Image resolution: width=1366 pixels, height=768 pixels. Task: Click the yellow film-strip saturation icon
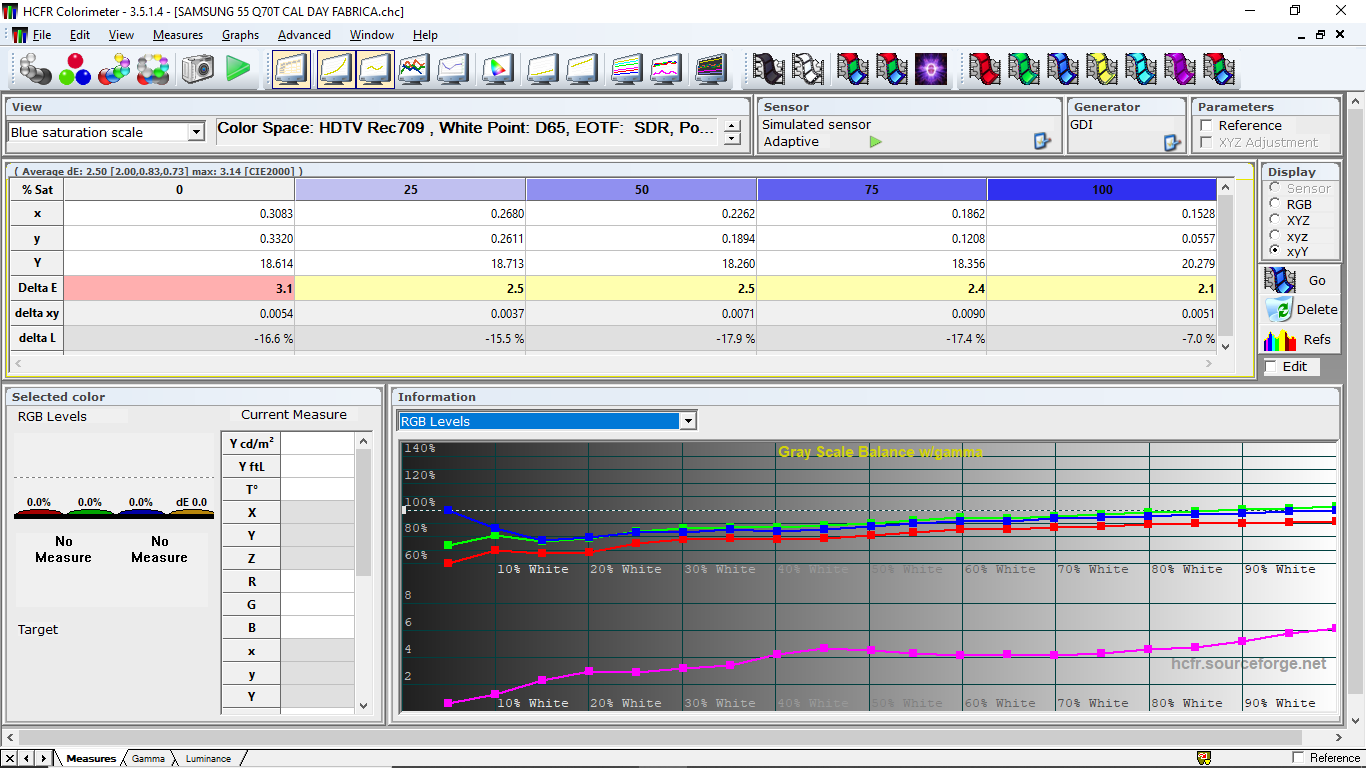[x=1102, y=69]
